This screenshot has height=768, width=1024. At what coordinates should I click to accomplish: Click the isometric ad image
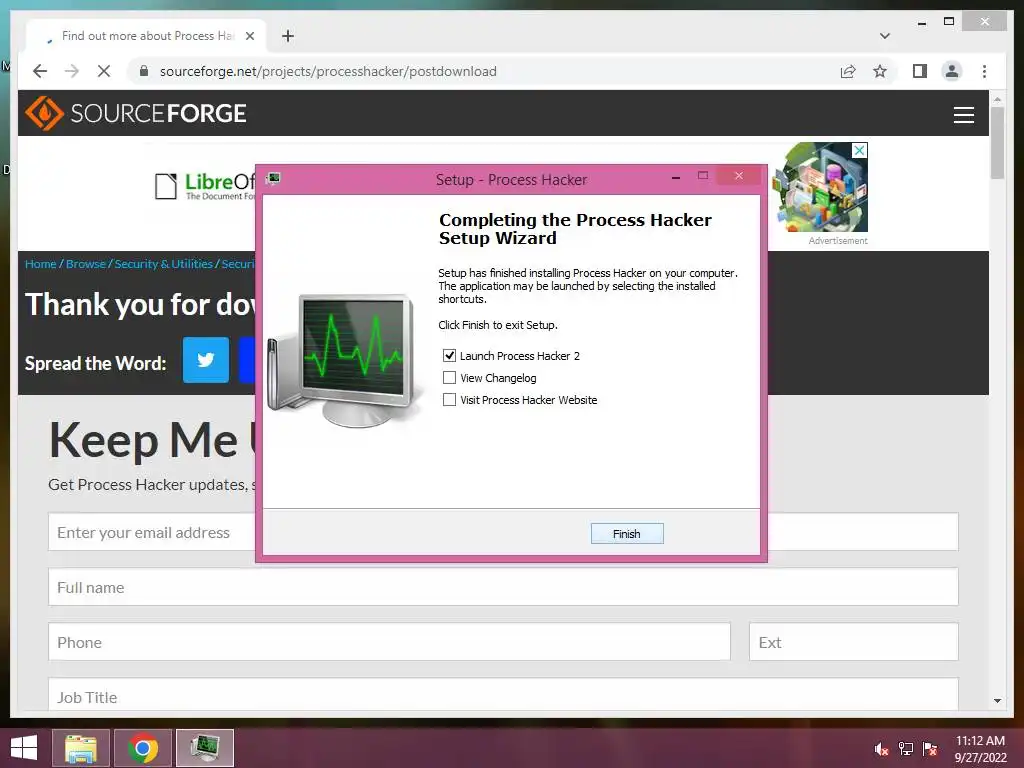(x=820, y=187)
